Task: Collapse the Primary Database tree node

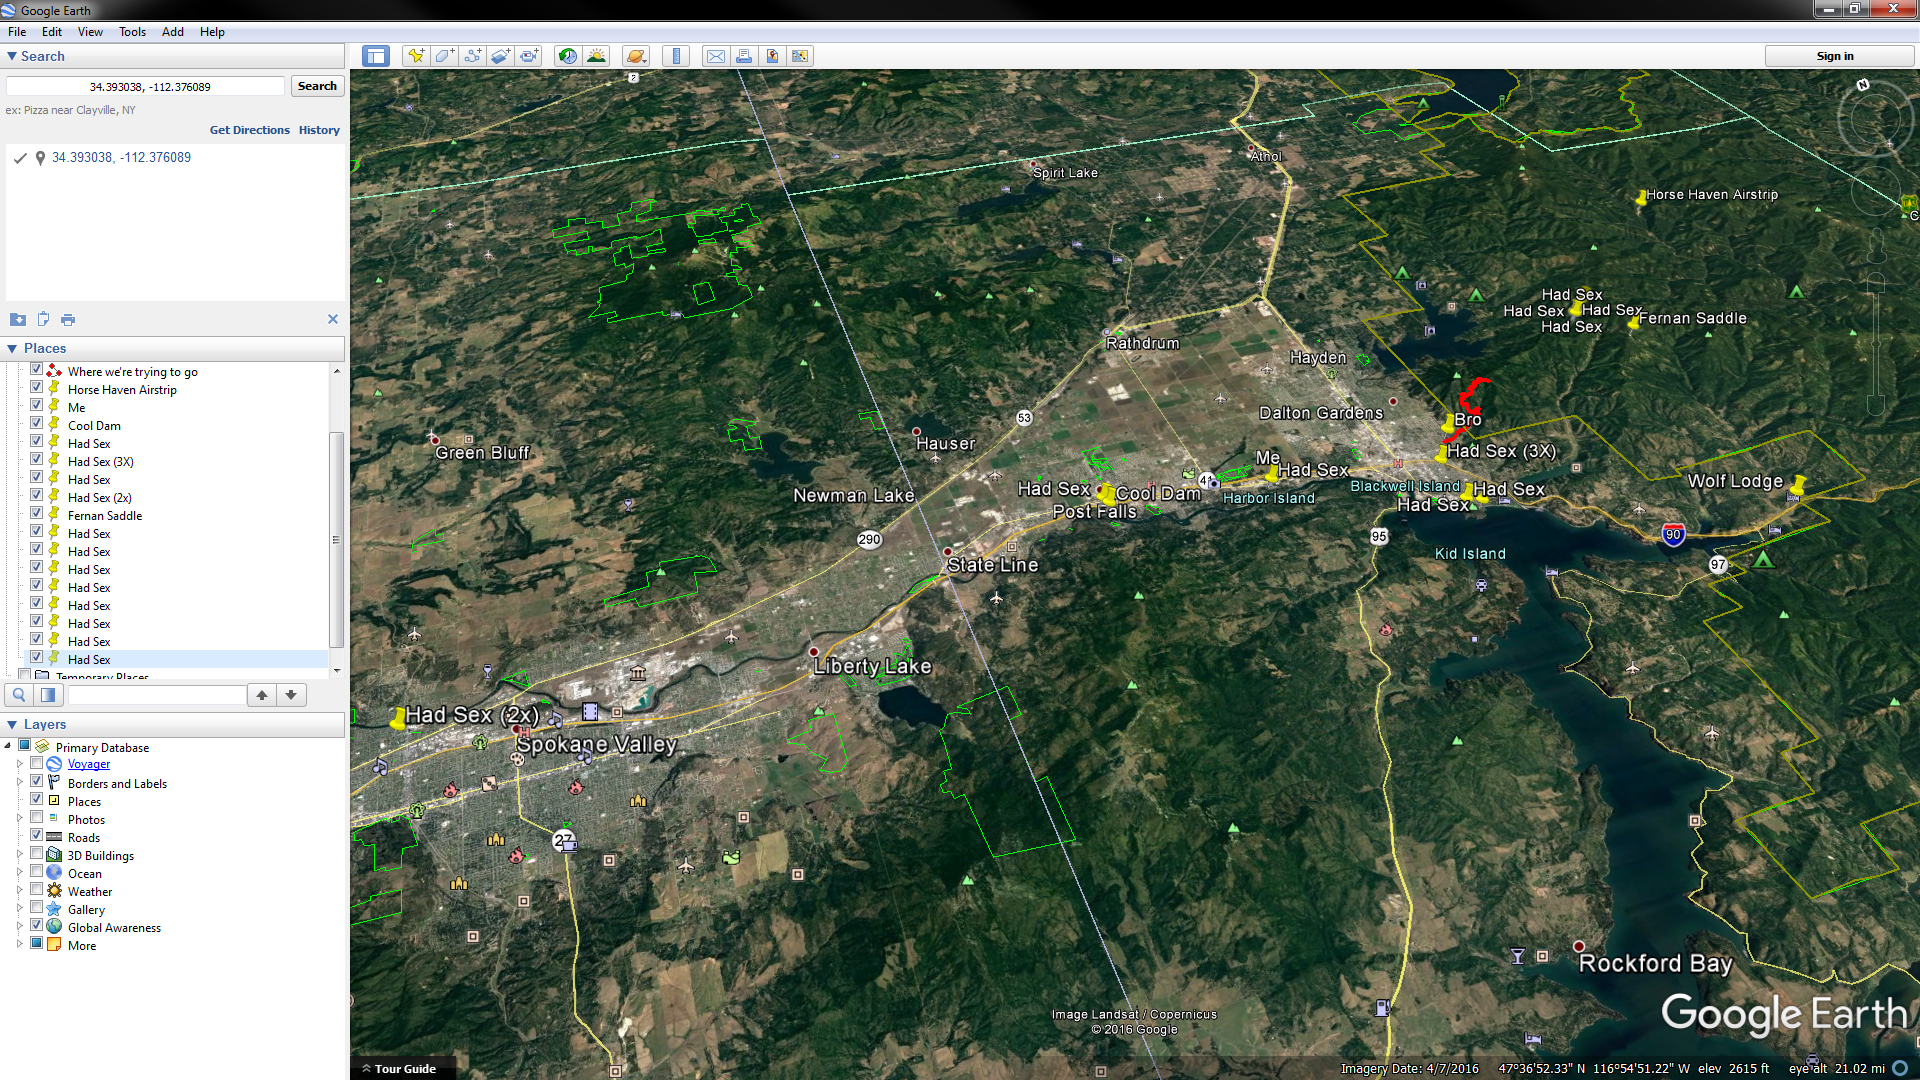Action: [8, 745]
